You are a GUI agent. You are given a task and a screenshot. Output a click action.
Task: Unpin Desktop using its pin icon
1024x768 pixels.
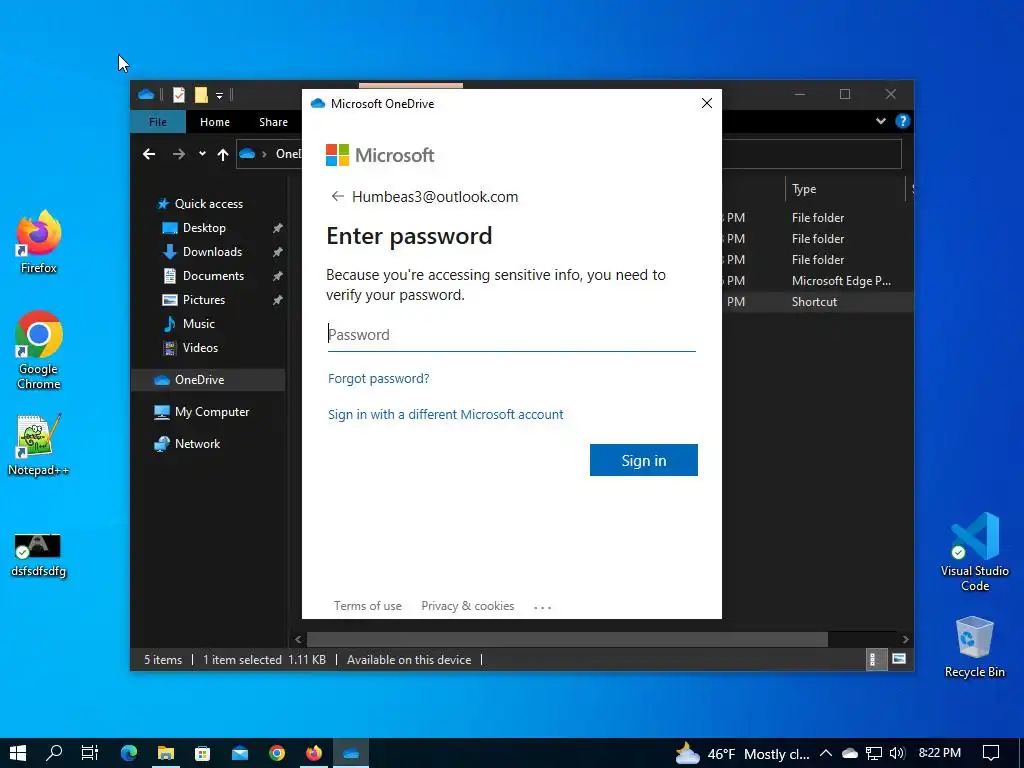[x=278, y=228]
